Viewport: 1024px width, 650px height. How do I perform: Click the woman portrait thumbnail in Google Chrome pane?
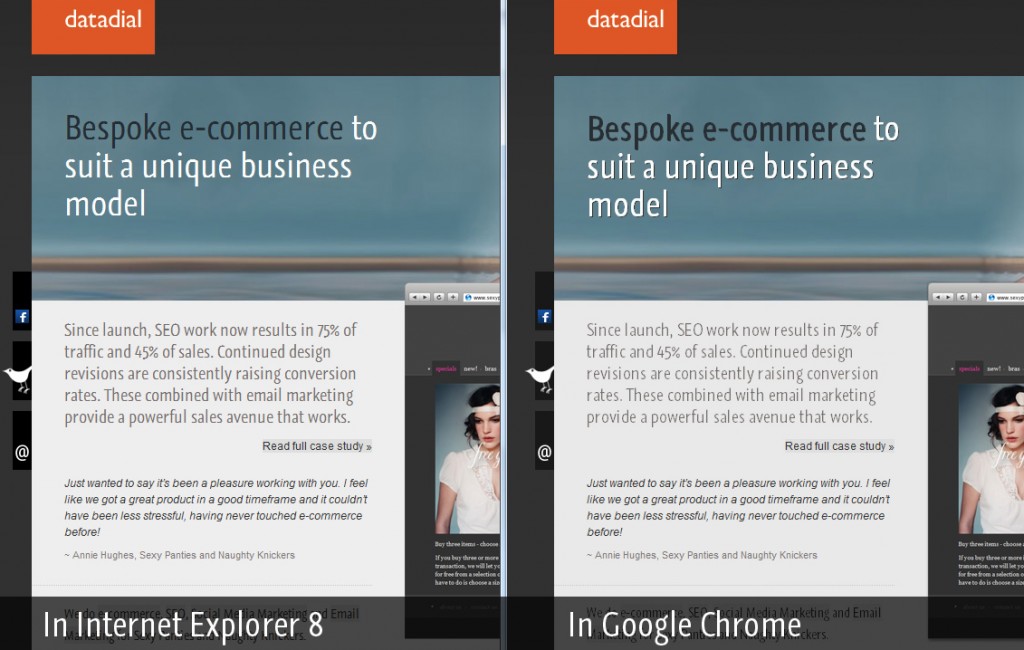pos(990,459)
